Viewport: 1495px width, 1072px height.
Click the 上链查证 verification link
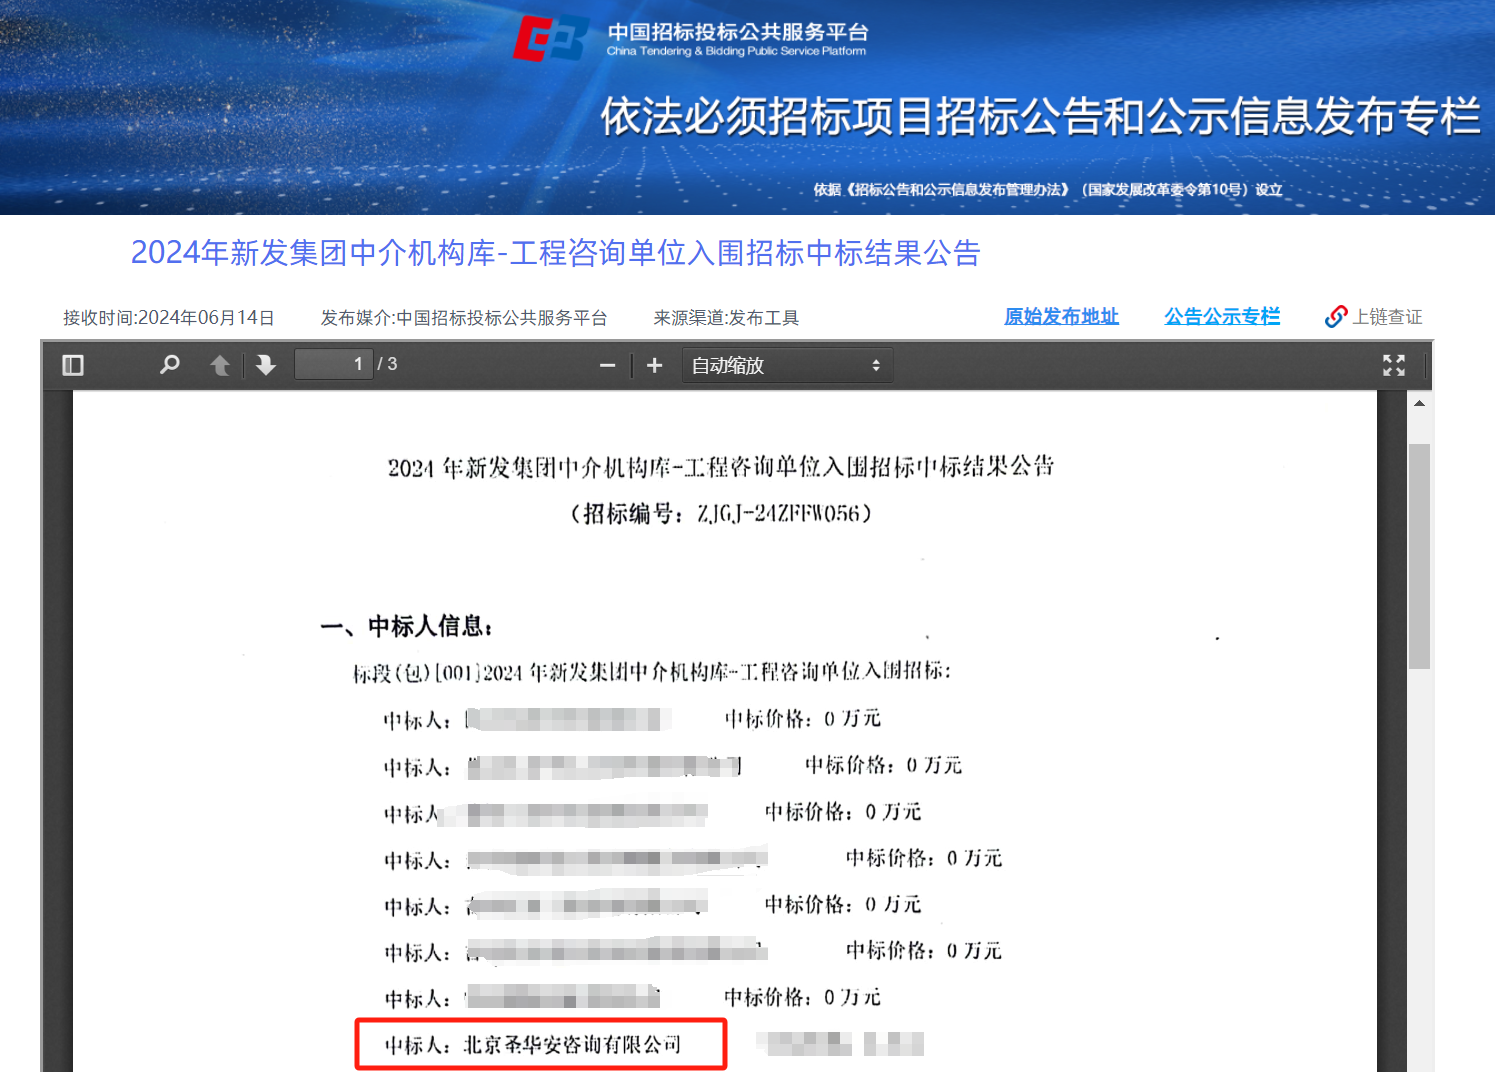point(1387,317)
